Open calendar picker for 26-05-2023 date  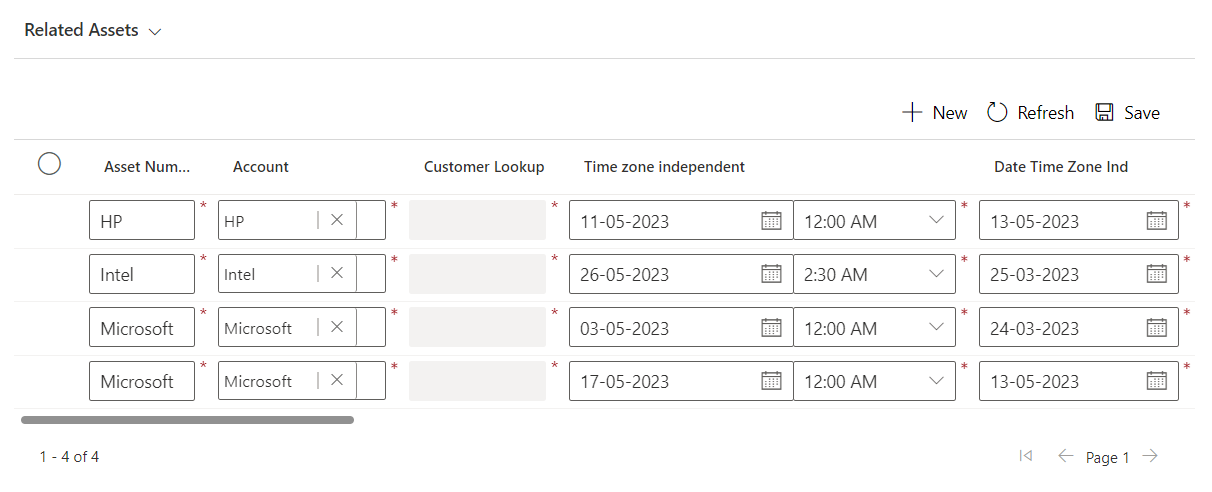click(x=771, y=274)
